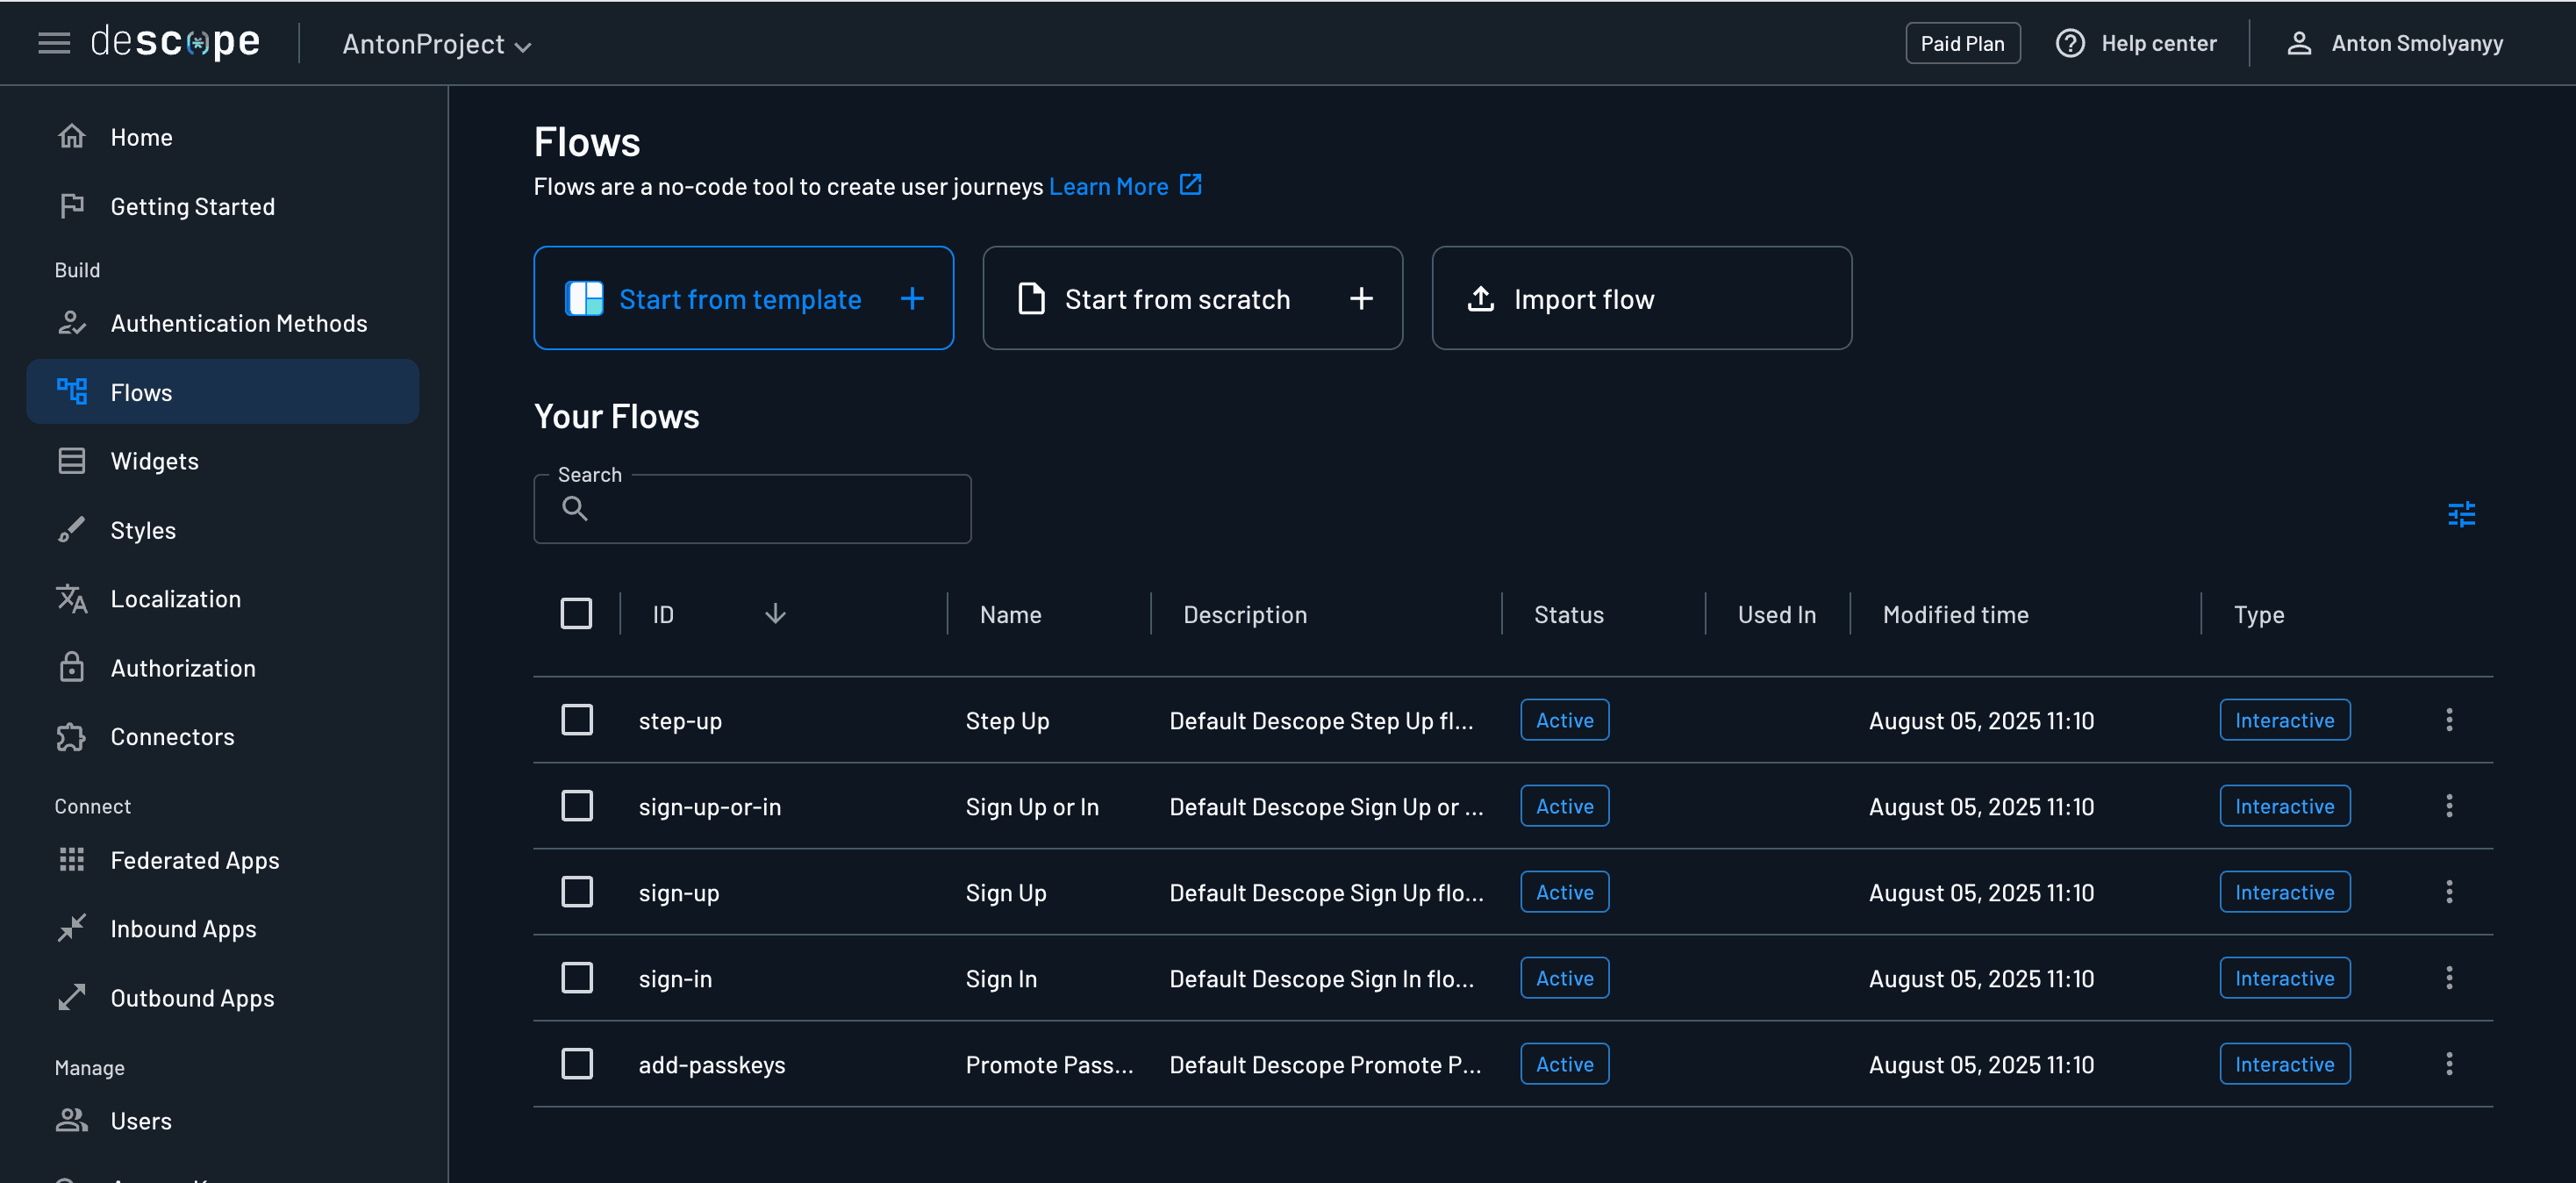Screen dimensions: 2576x1183
Task: Click the Widgets icon in Build section
Action: [x=72, y=460]
